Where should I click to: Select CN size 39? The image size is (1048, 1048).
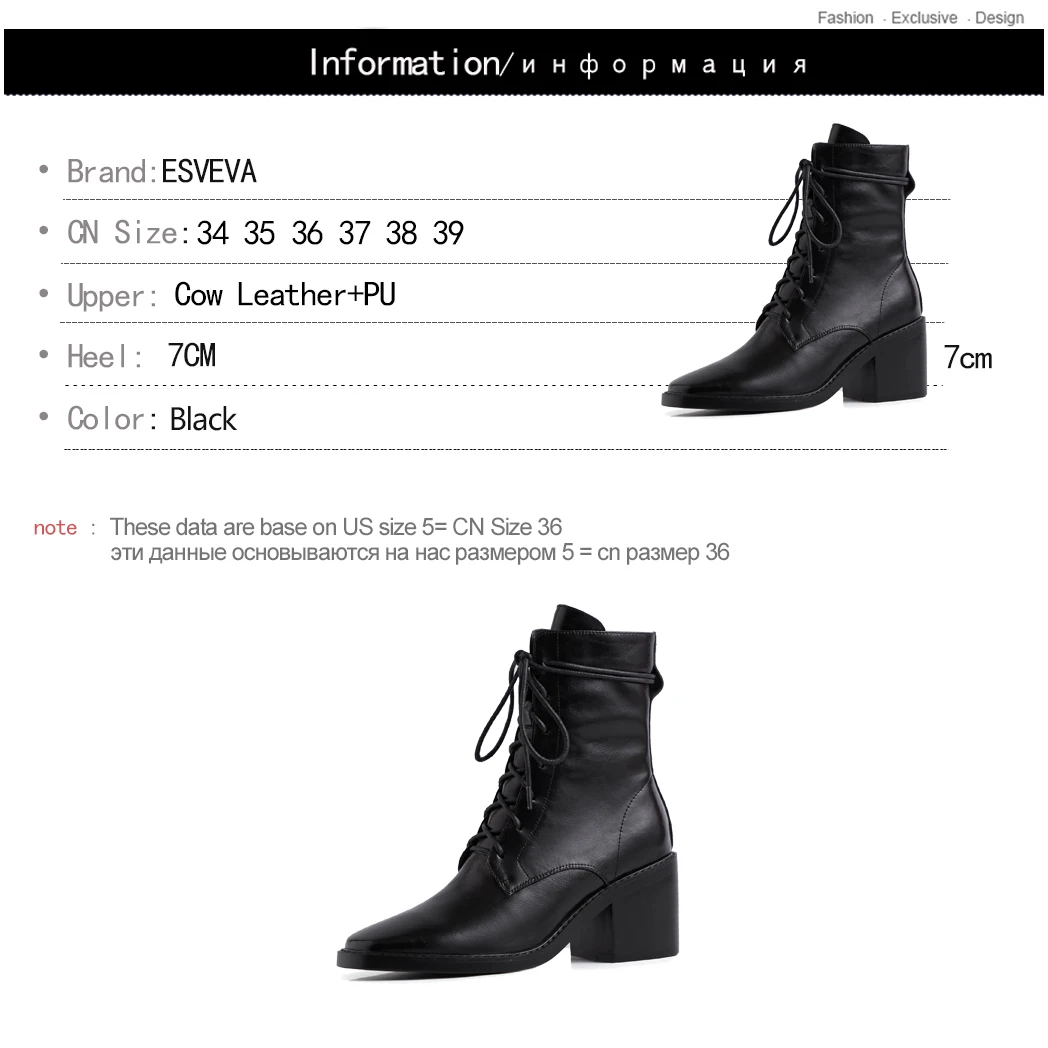pyautogui.click(x=448, y=233)
